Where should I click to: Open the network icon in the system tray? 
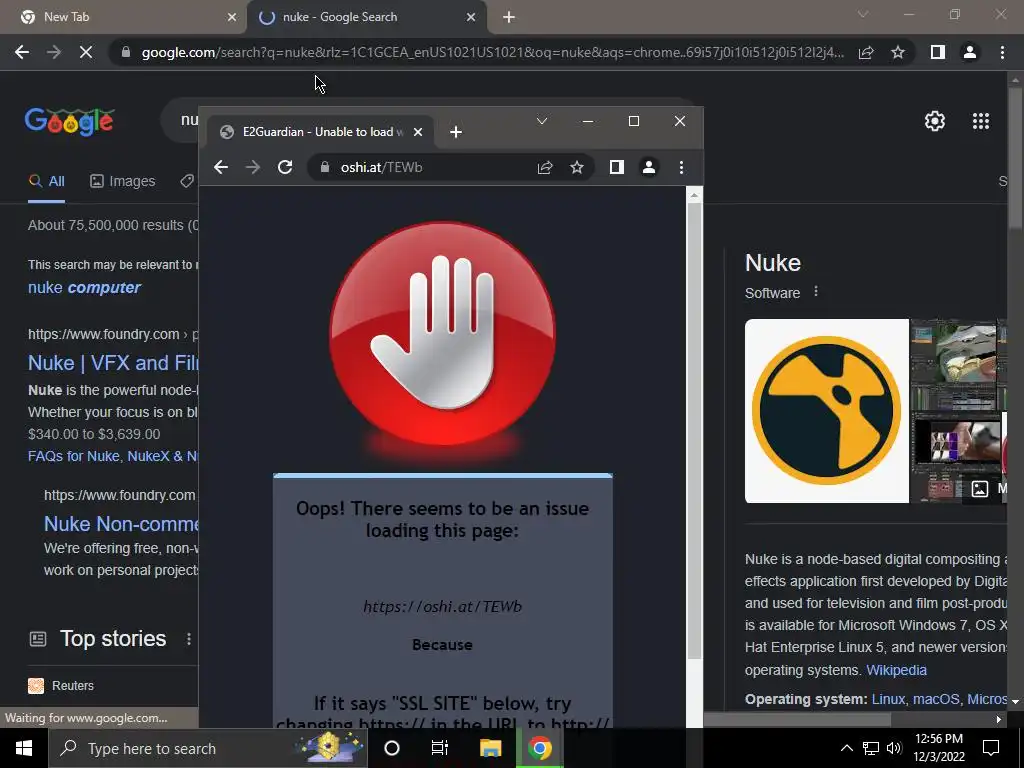[x=871, y=748]
